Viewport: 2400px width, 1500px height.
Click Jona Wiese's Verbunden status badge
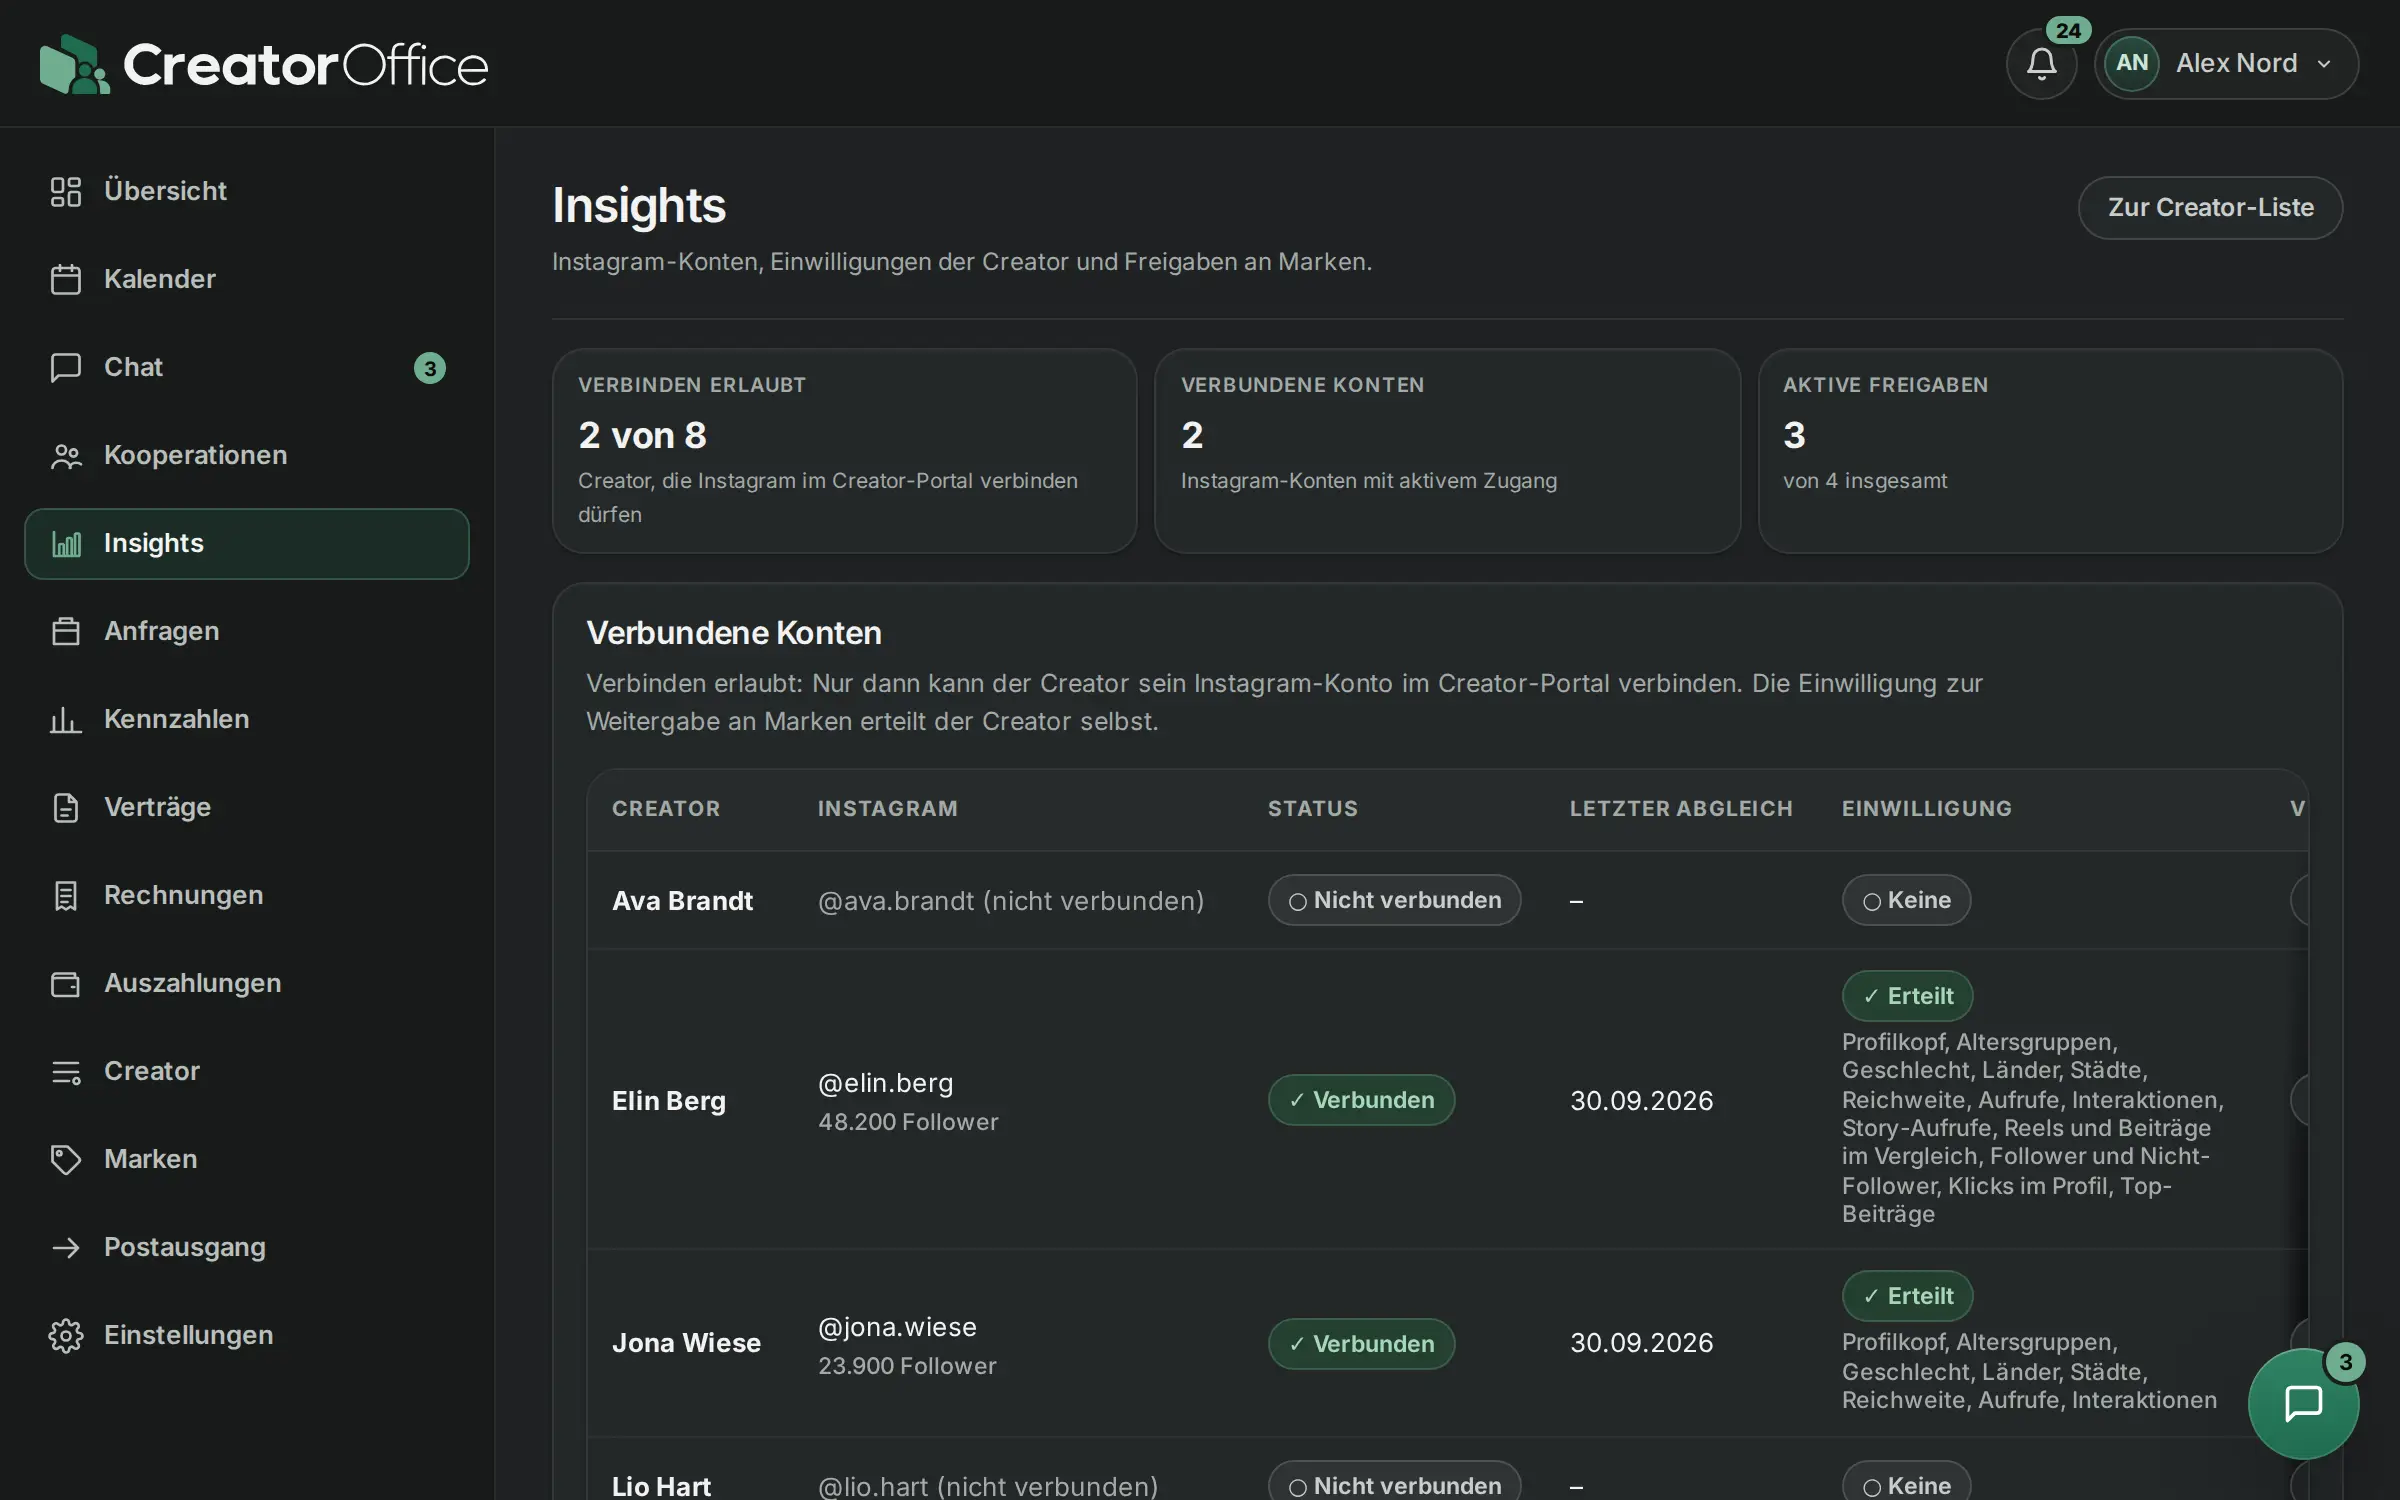click(x=1361, y=1344)
